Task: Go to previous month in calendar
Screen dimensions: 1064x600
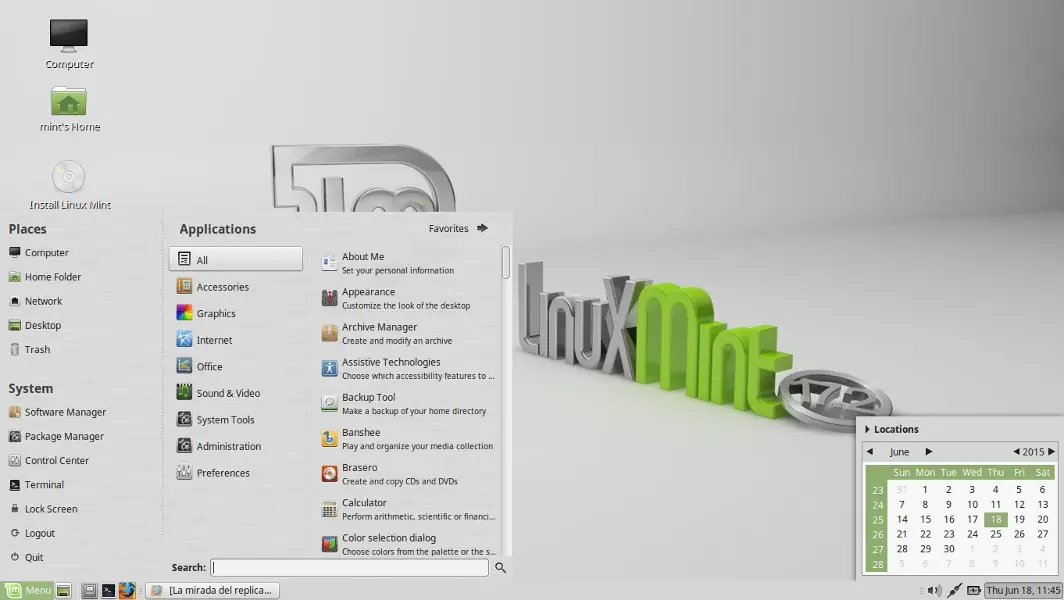Action: pos(870,451)
